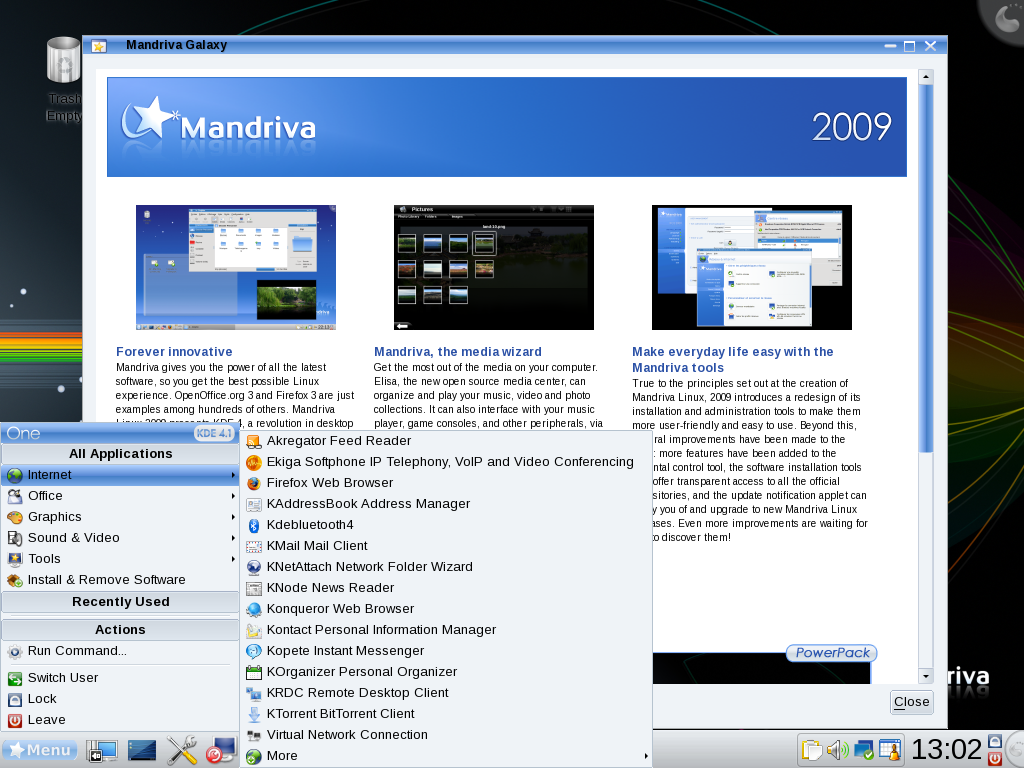
Task: Open Ekiga Softphone from the Internet submenu
Action: pos(447,462)
